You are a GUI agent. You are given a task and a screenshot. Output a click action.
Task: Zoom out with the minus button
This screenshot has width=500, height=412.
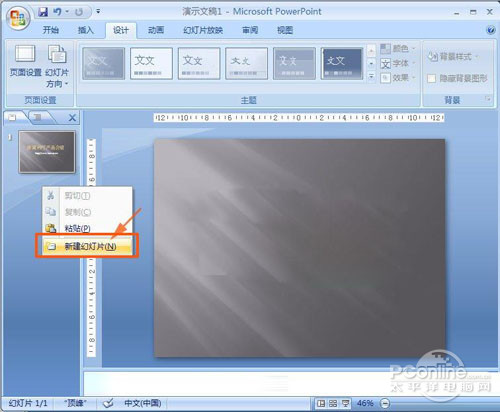pos(385,404)
